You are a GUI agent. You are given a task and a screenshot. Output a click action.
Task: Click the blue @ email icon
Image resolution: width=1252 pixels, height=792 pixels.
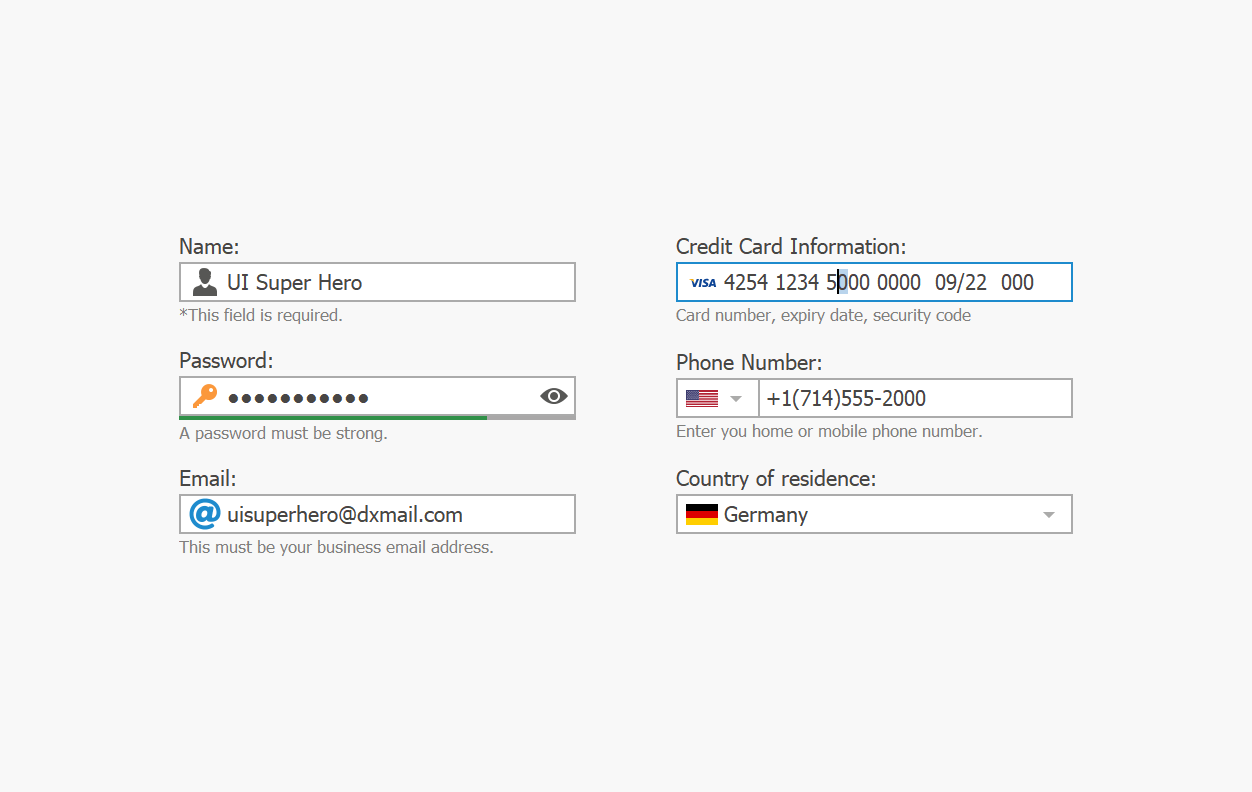coord(204,514)
